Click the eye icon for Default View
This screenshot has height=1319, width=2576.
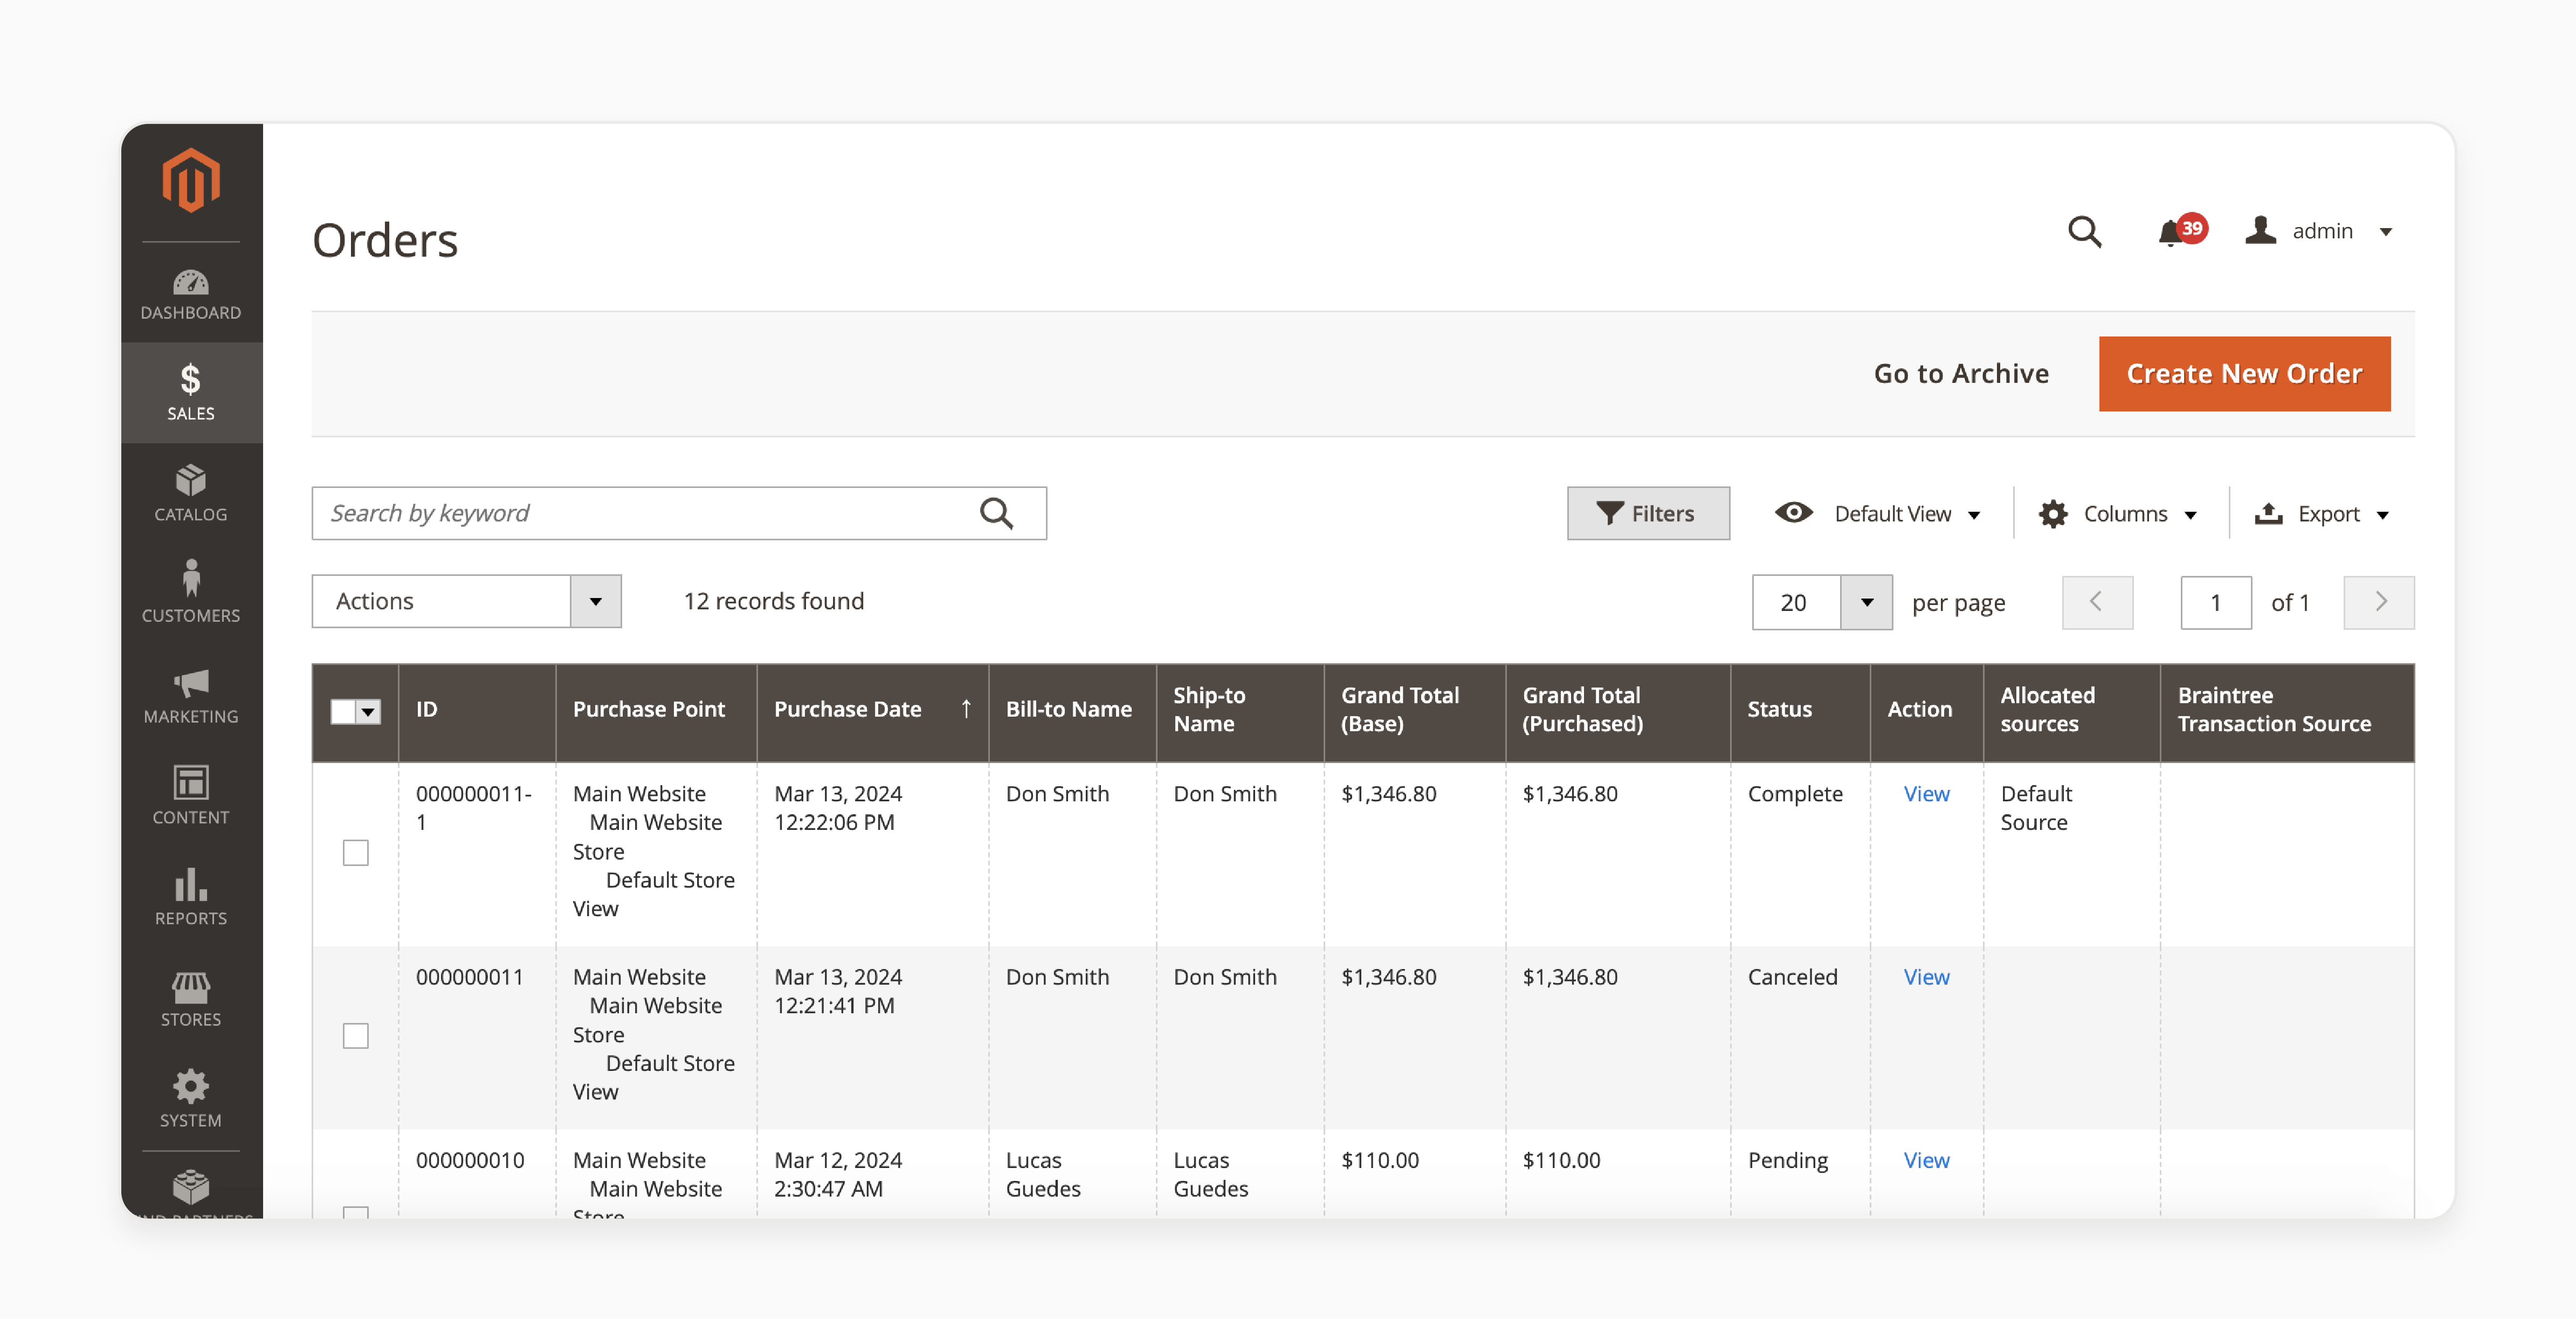click(x=1793, y=513)
